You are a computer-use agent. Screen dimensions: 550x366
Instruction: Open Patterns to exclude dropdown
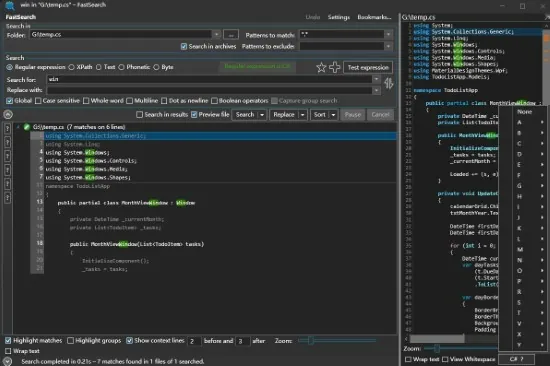tap(388, 46)
